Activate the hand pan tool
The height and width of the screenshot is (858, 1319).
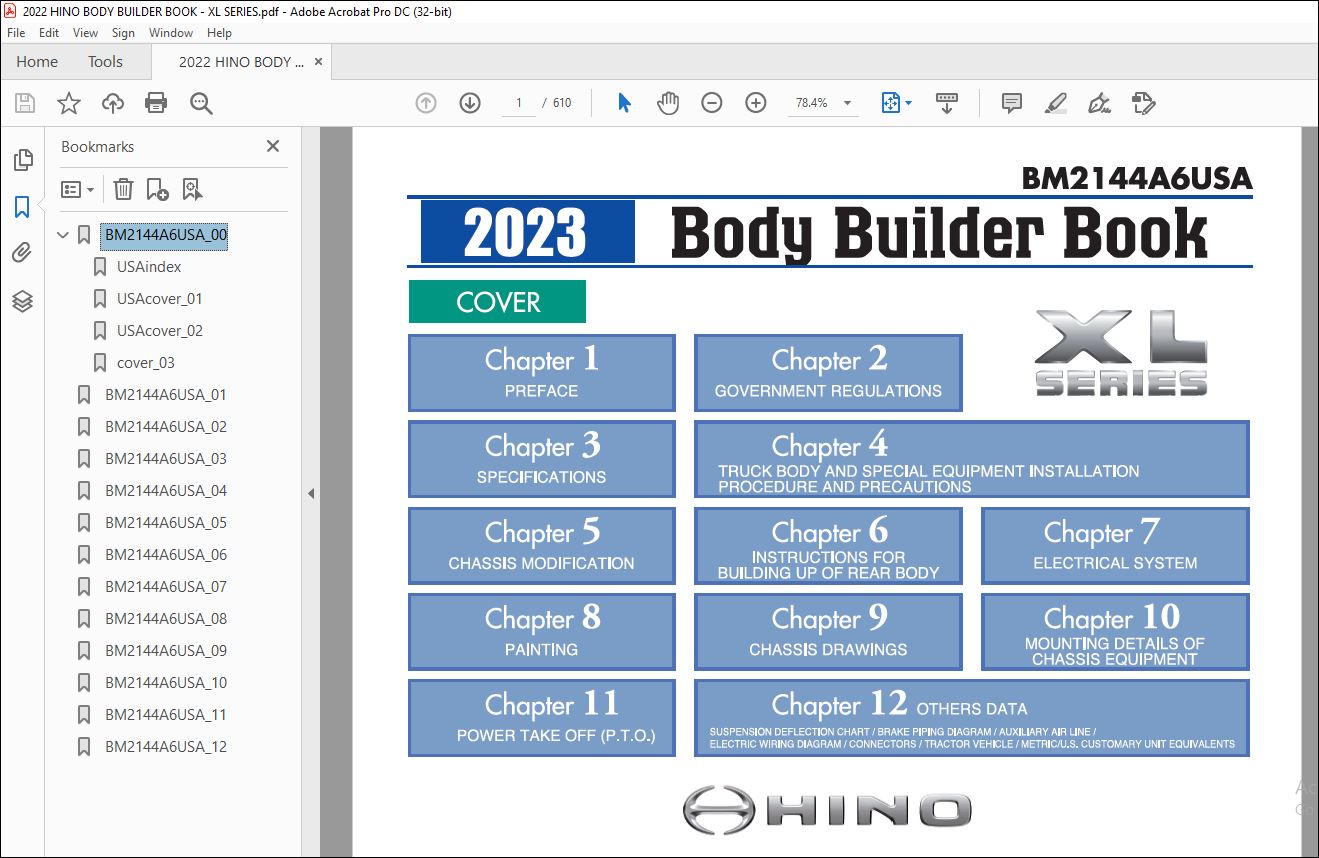tap(668, 102)
